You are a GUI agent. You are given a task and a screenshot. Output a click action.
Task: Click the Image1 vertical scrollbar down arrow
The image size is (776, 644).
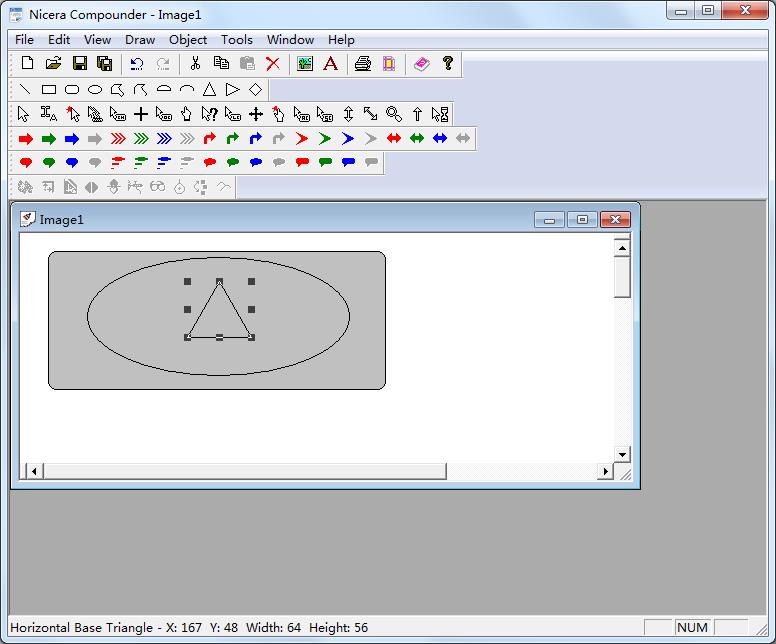[622, 454]
